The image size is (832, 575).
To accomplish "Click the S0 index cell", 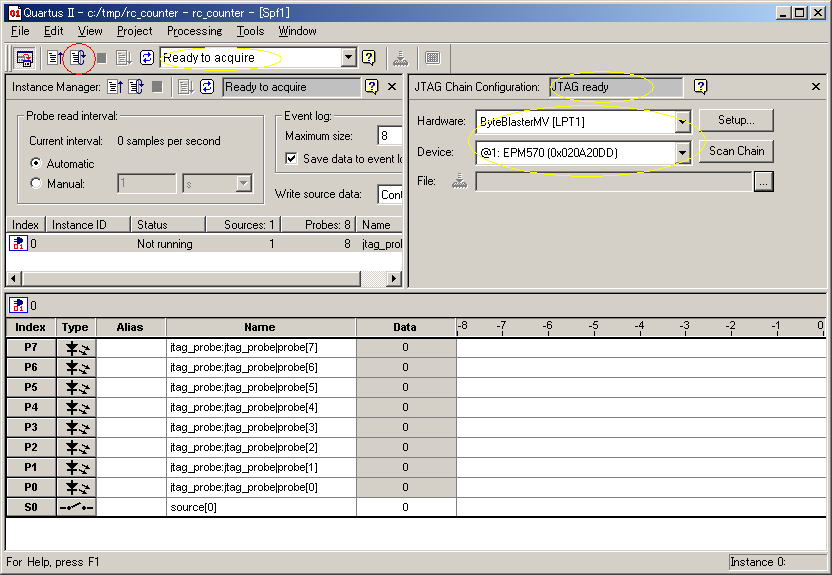I will pyautogui.click(x=31, y=508).
